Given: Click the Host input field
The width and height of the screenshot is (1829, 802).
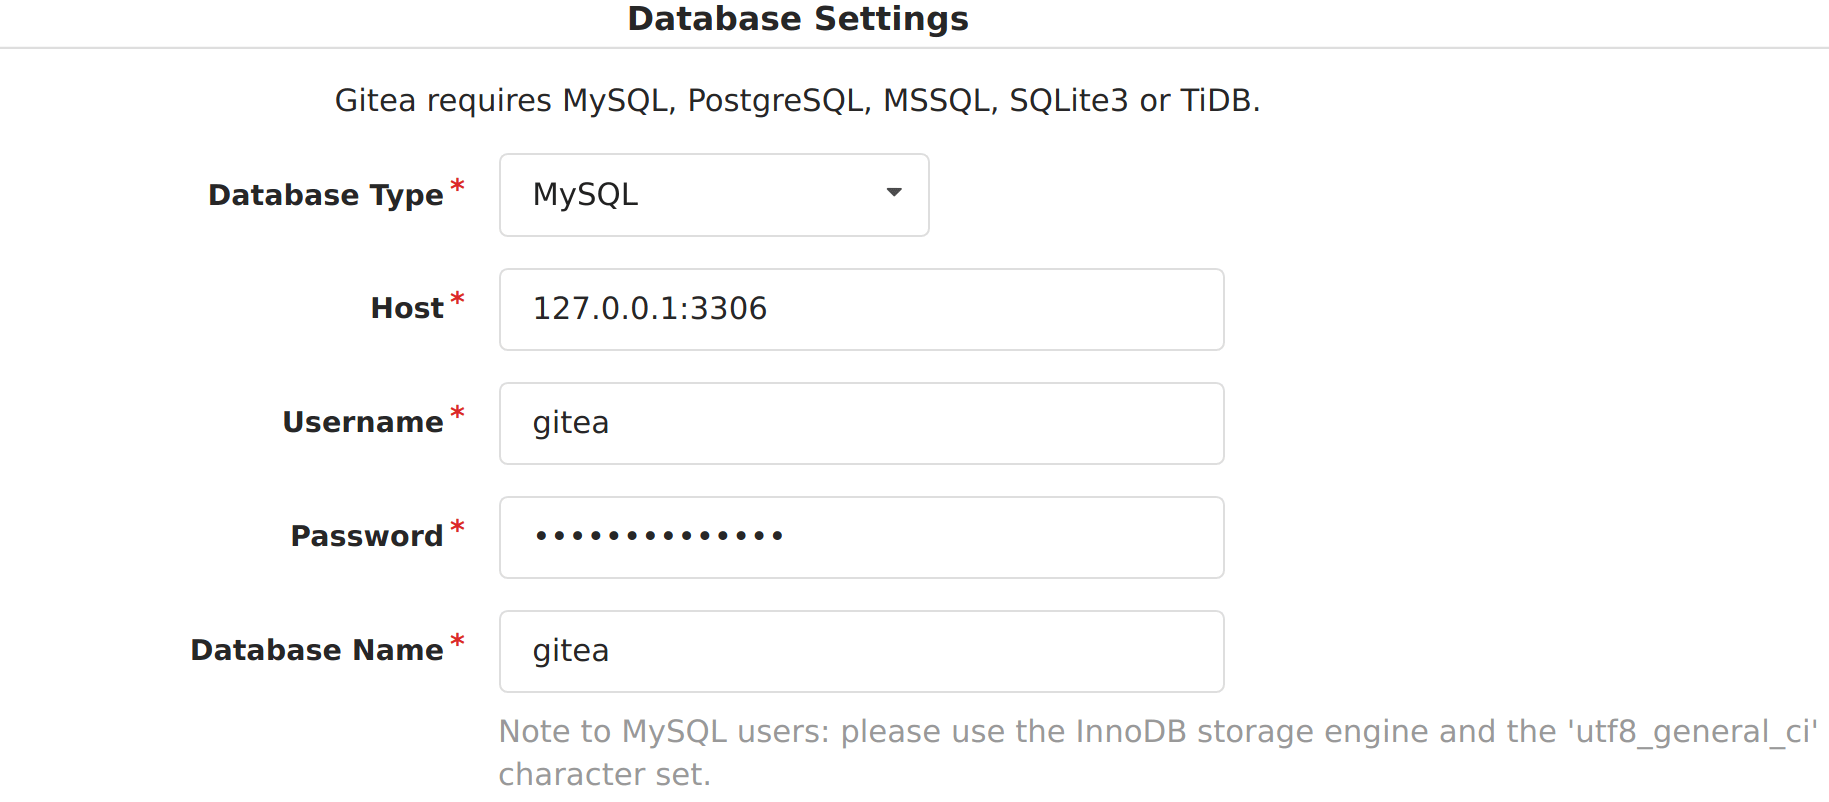Looking at the screenshot, I should coord(860,309).
